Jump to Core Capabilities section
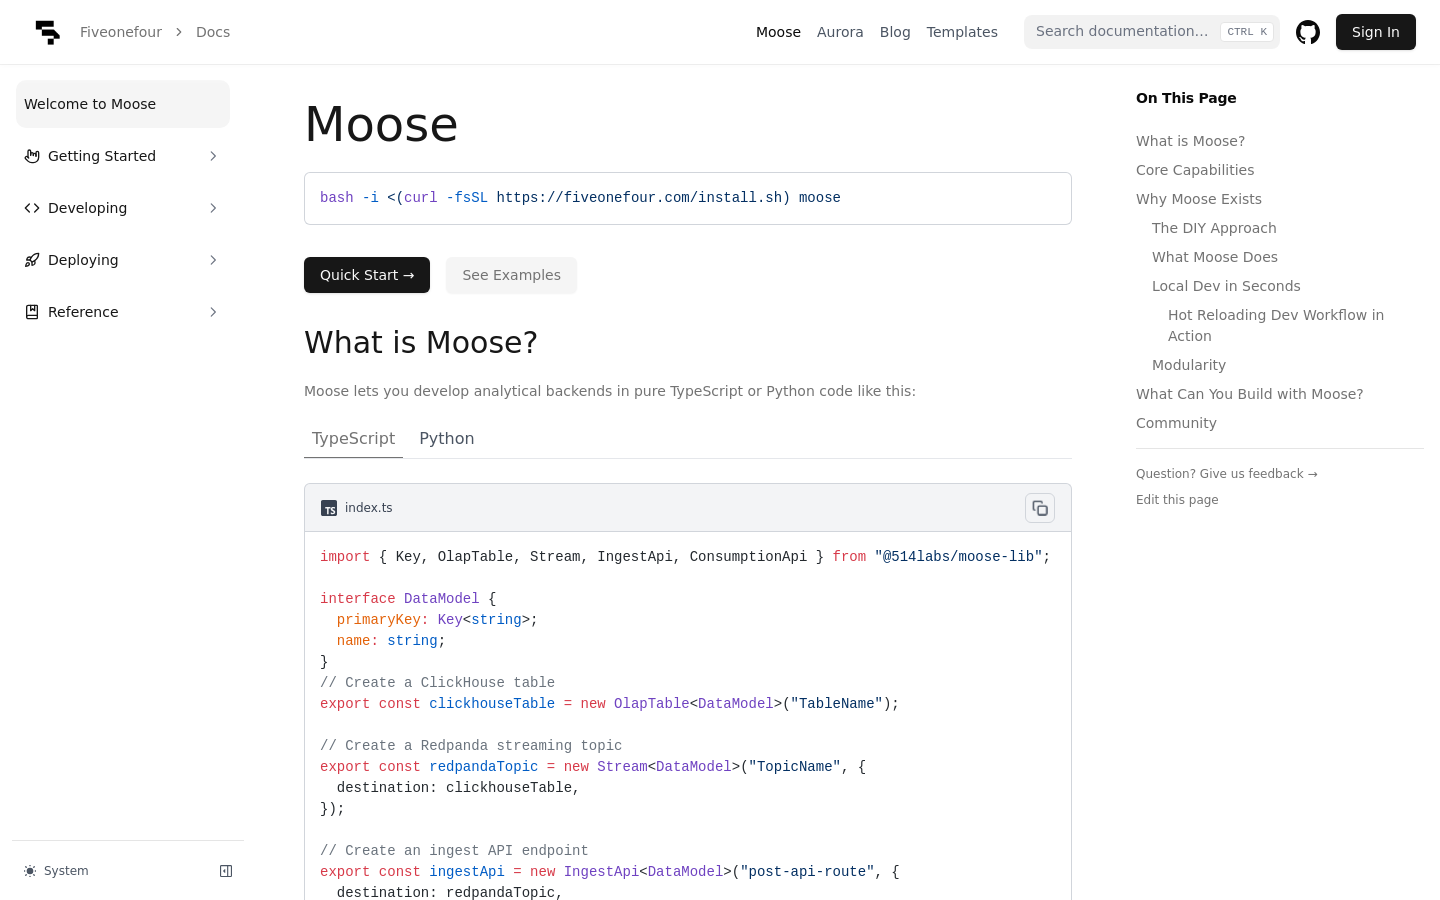 [x=1195, y=170]
